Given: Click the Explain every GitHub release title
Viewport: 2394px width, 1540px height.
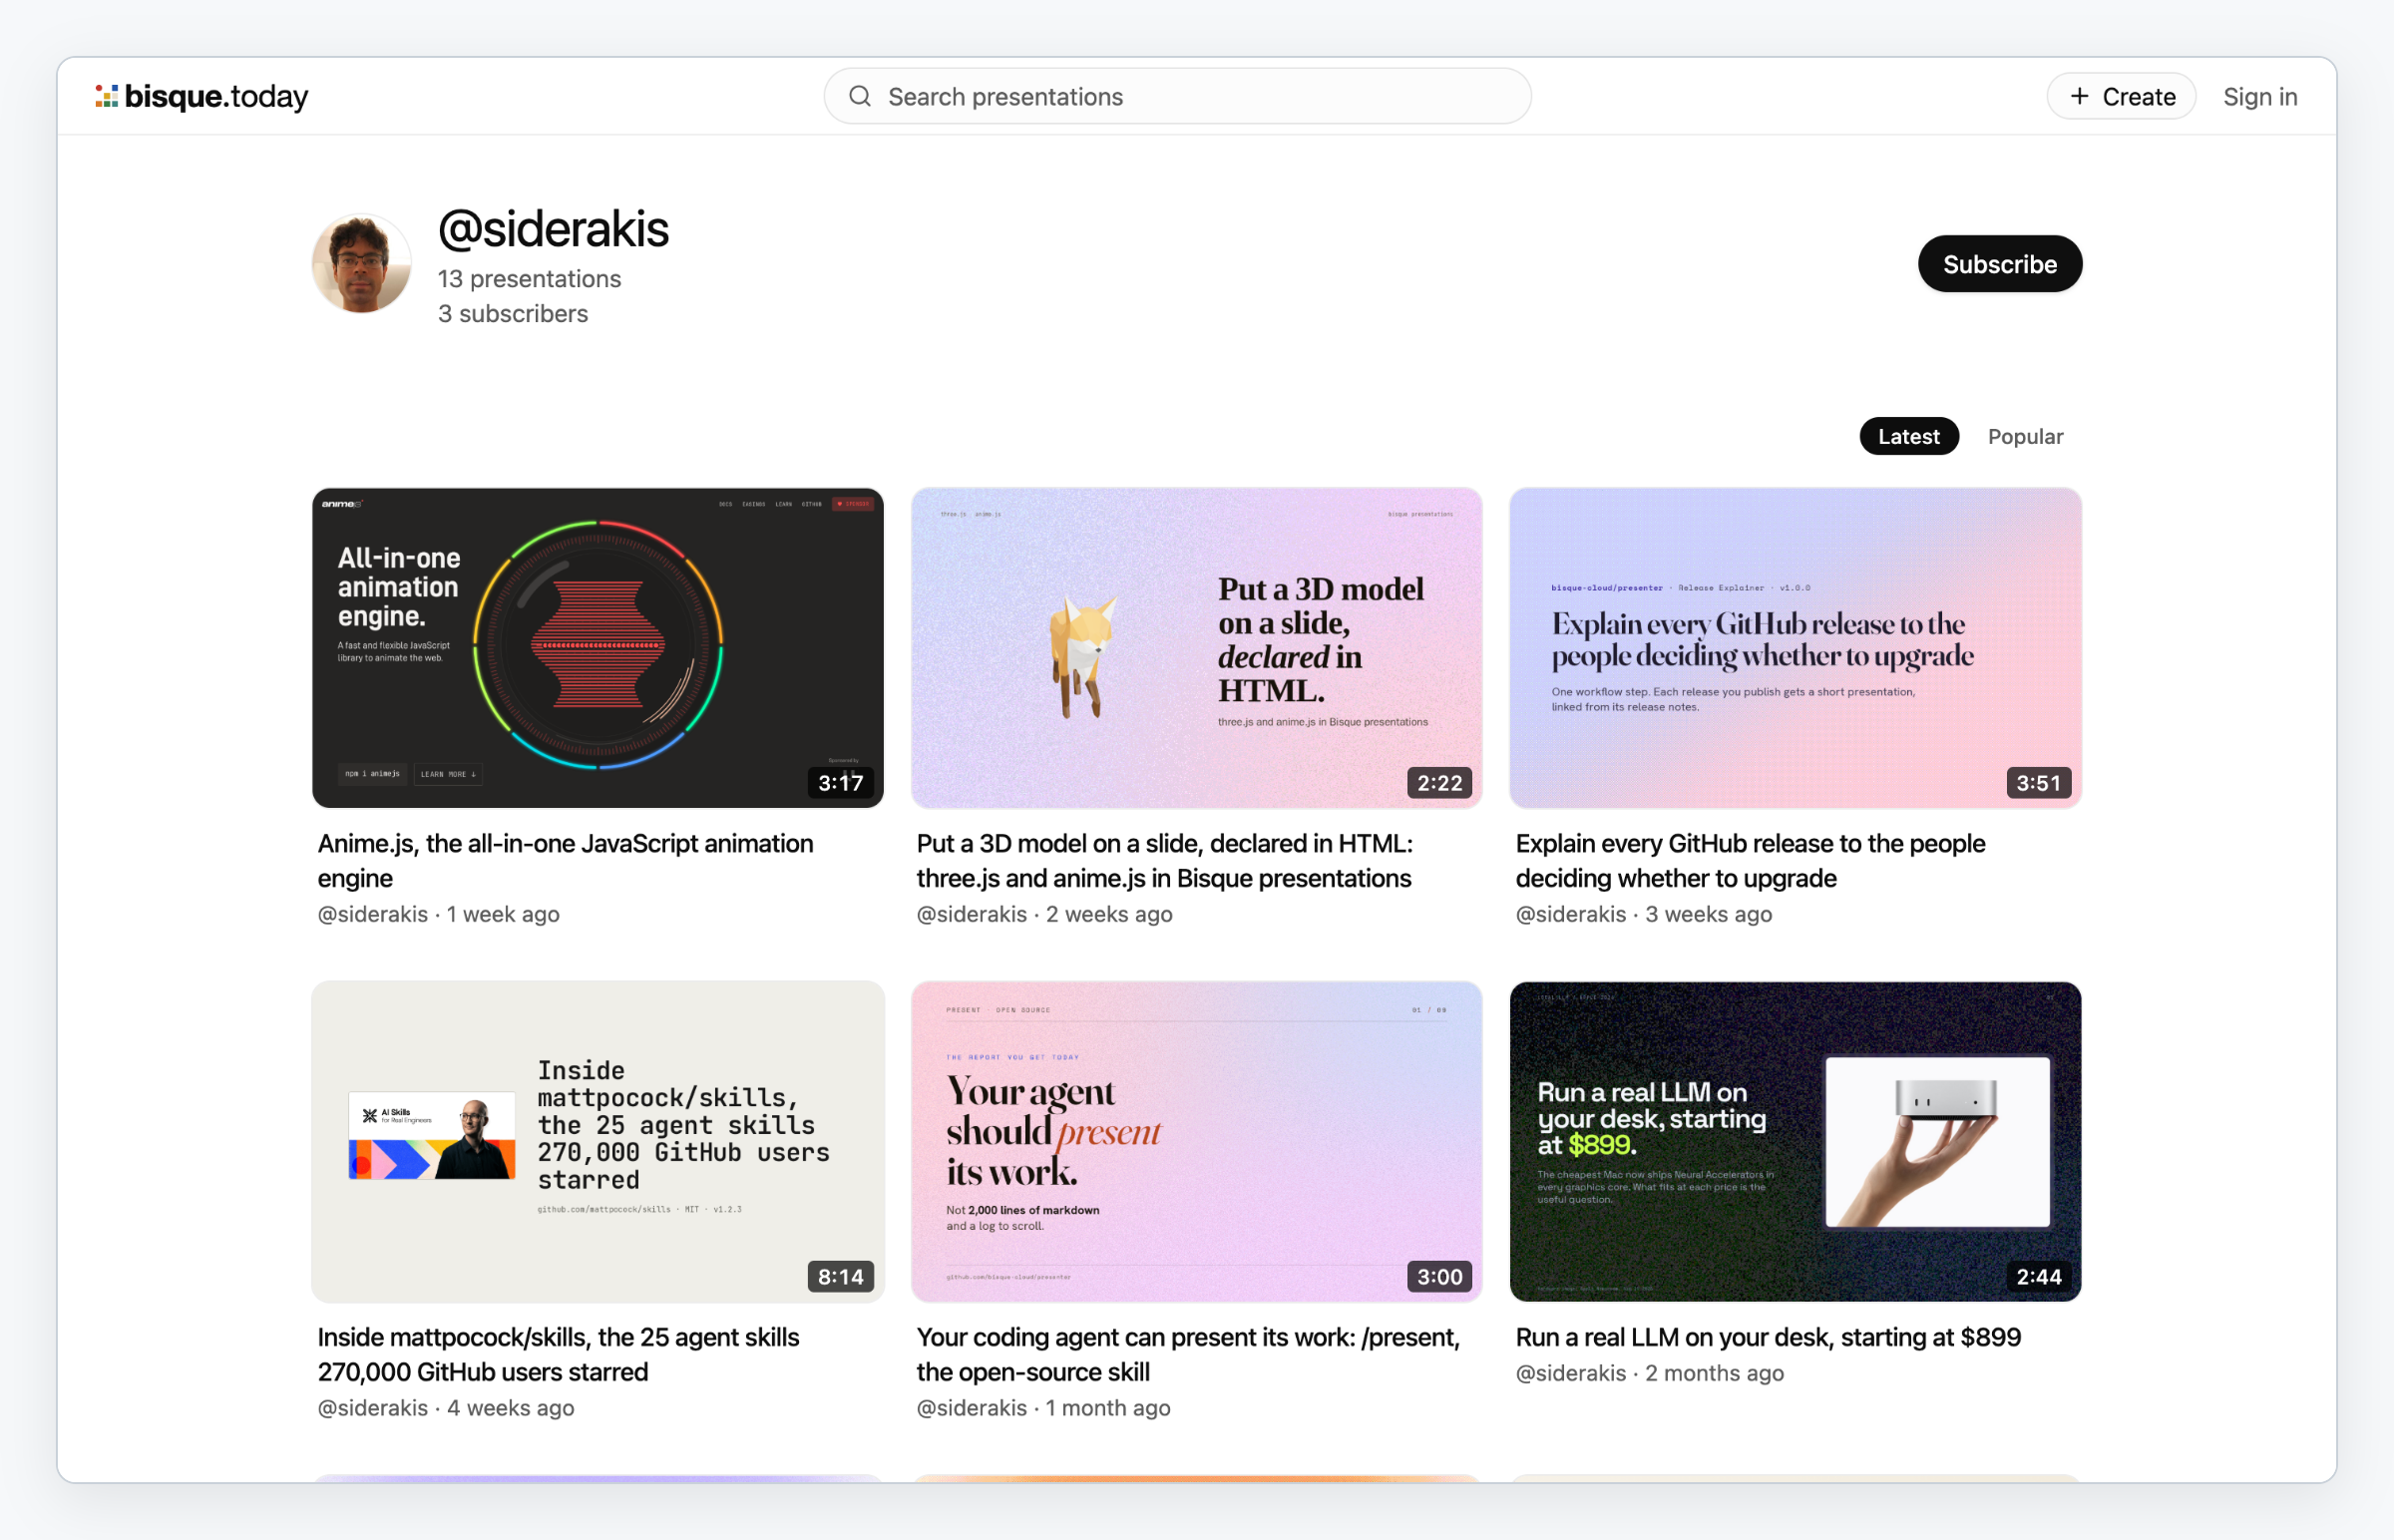Looking at the screenshot, I should 1750,861.
